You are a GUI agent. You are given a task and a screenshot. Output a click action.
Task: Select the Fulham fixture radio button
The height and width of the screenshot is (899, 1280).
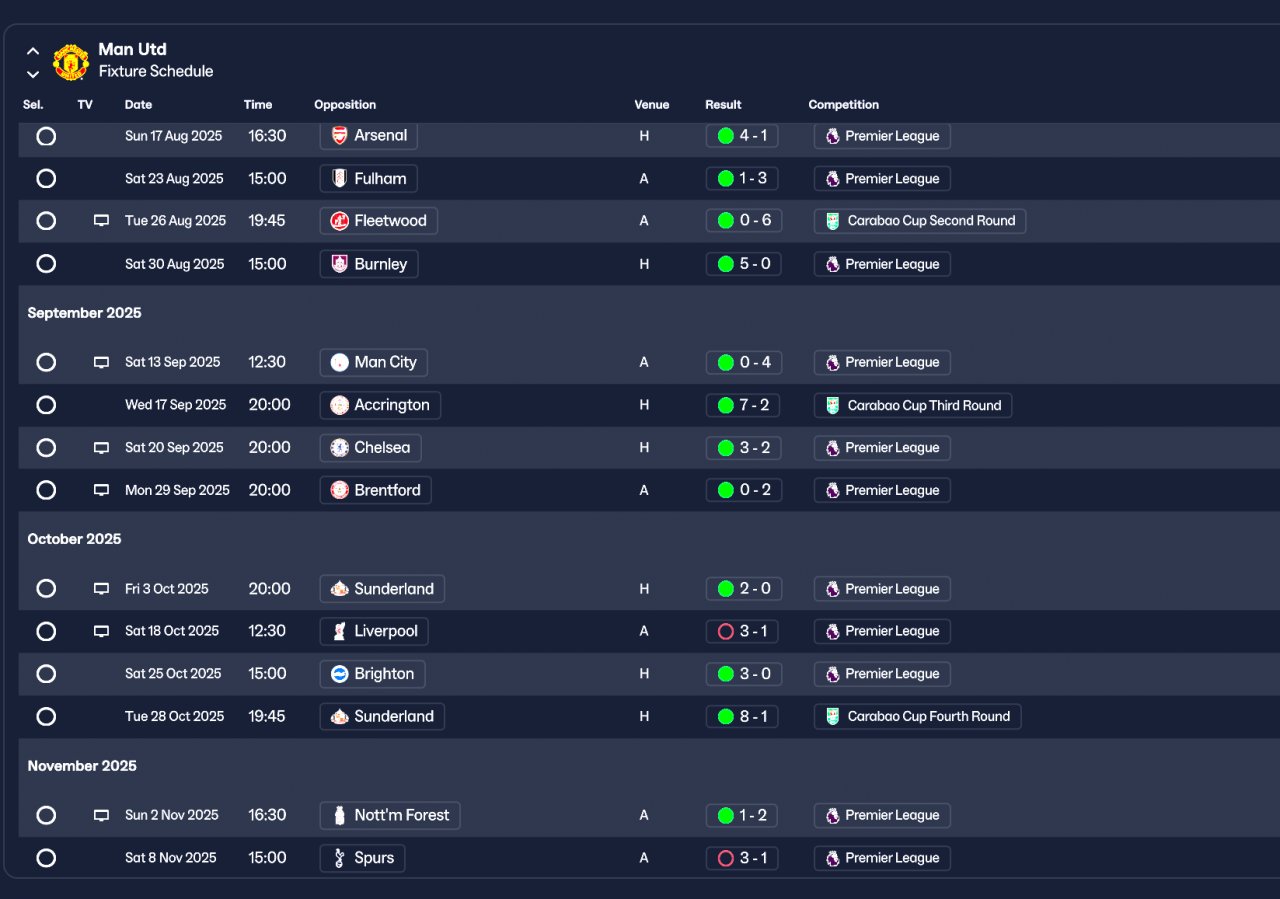(x=46, y=179)
